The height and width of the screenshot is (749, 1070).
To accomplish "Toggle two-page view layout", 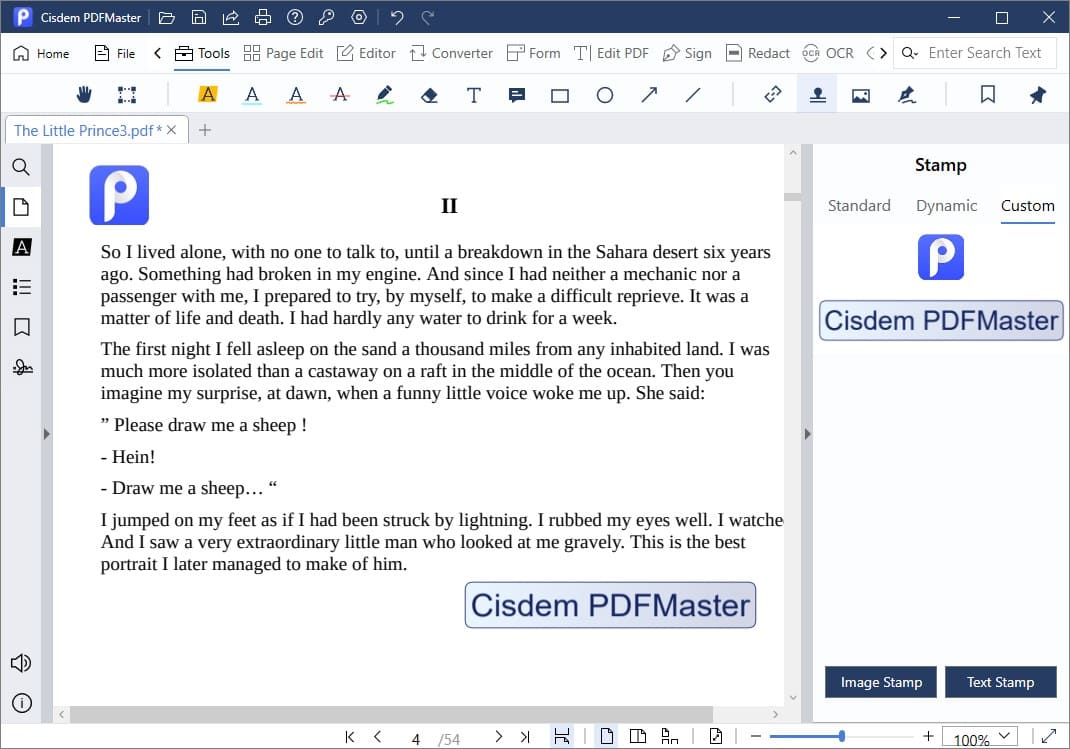I will click(638, 735).
